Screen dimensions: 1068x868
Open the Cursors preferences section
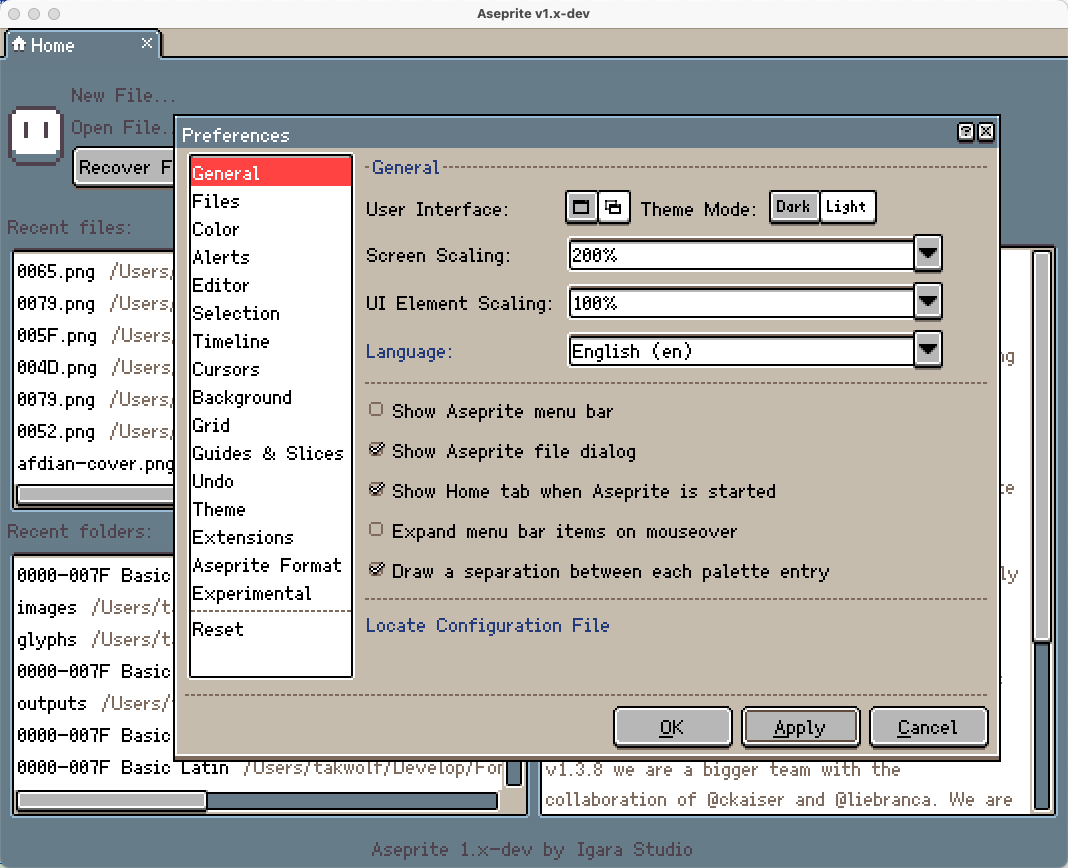[270, 369]
